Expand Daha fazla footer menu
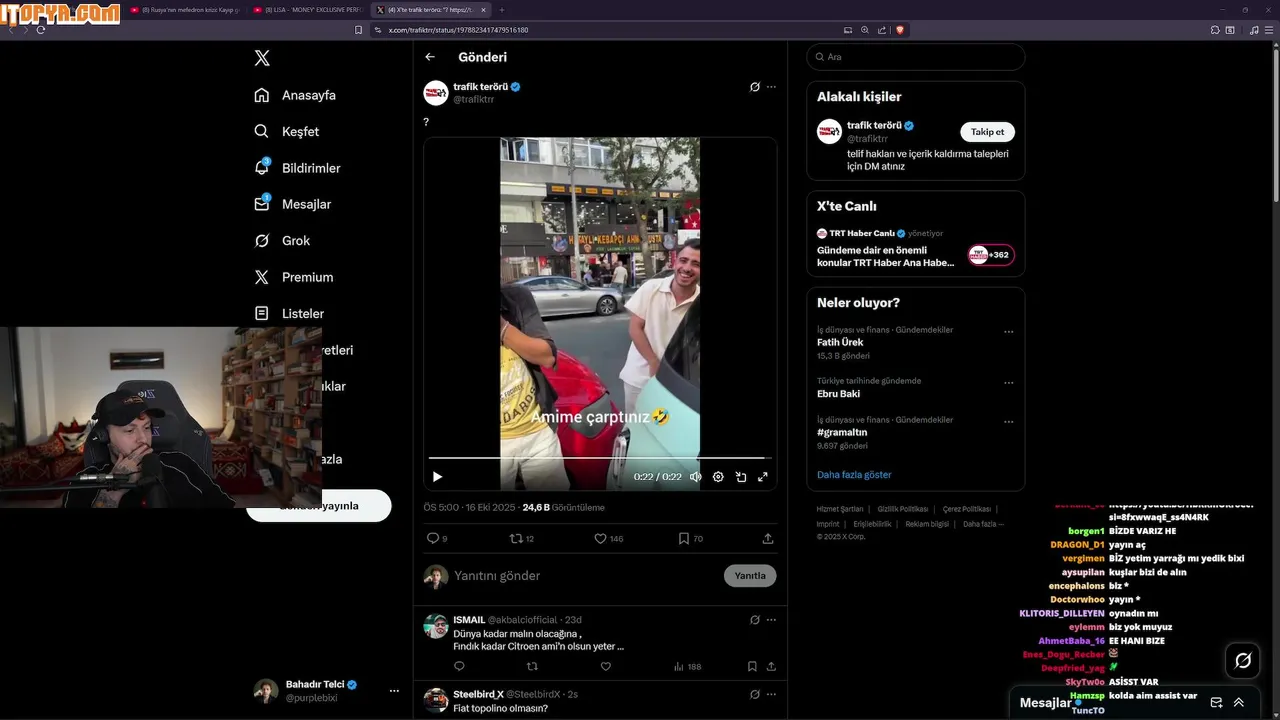The height and width of the screenshot is (720, 1280). pos(983,524)
